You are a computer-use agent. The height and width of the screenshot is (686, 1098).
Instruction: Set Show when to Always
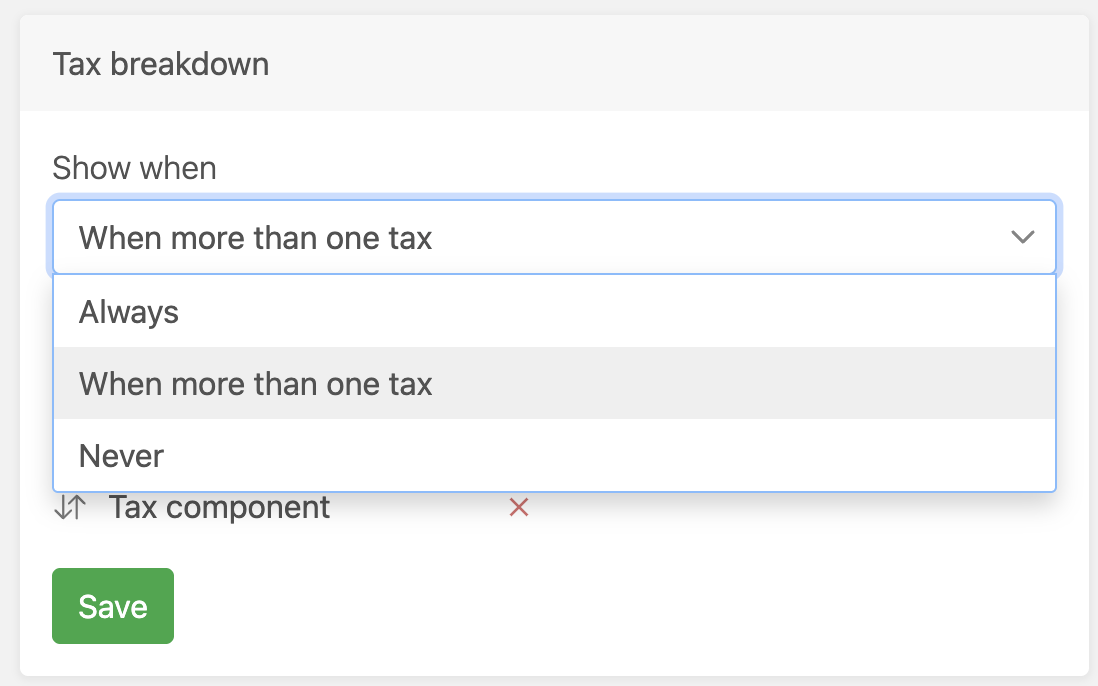(x=554, y=312)
